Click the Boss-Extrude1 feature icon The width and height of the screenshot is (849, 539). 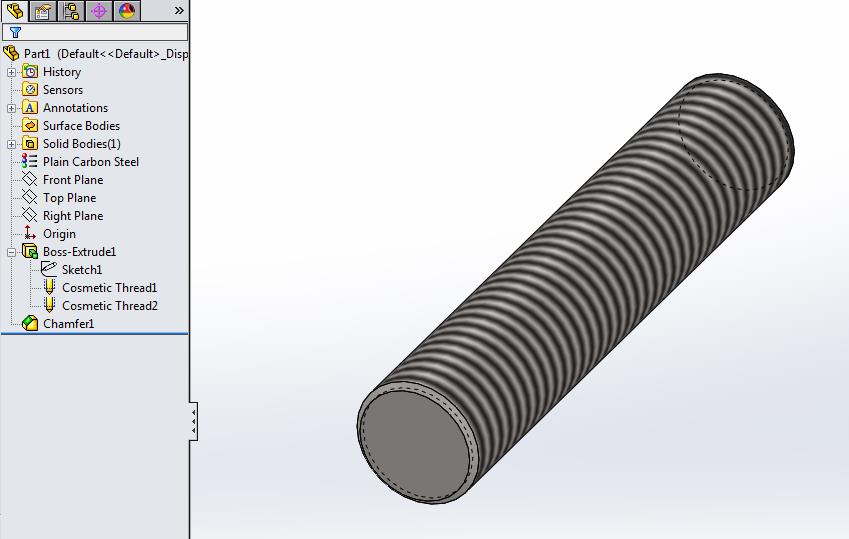[30, 251]
